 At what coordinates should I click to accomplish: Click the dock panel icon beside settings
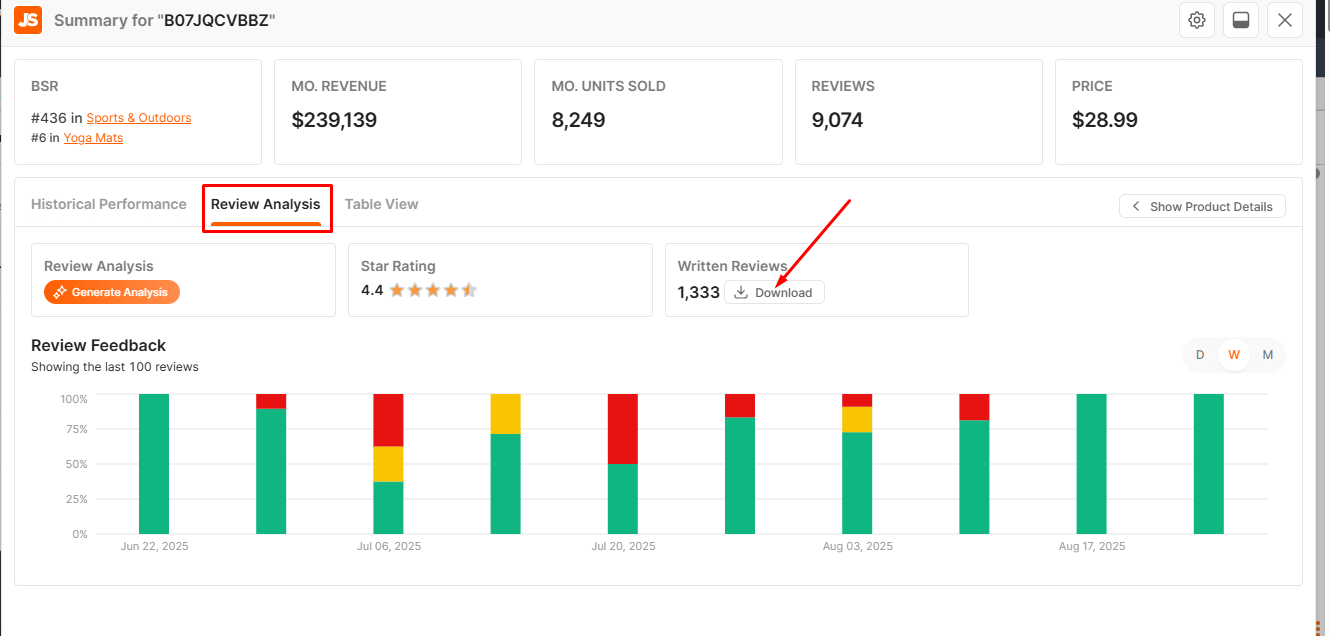coord(1240,20)
